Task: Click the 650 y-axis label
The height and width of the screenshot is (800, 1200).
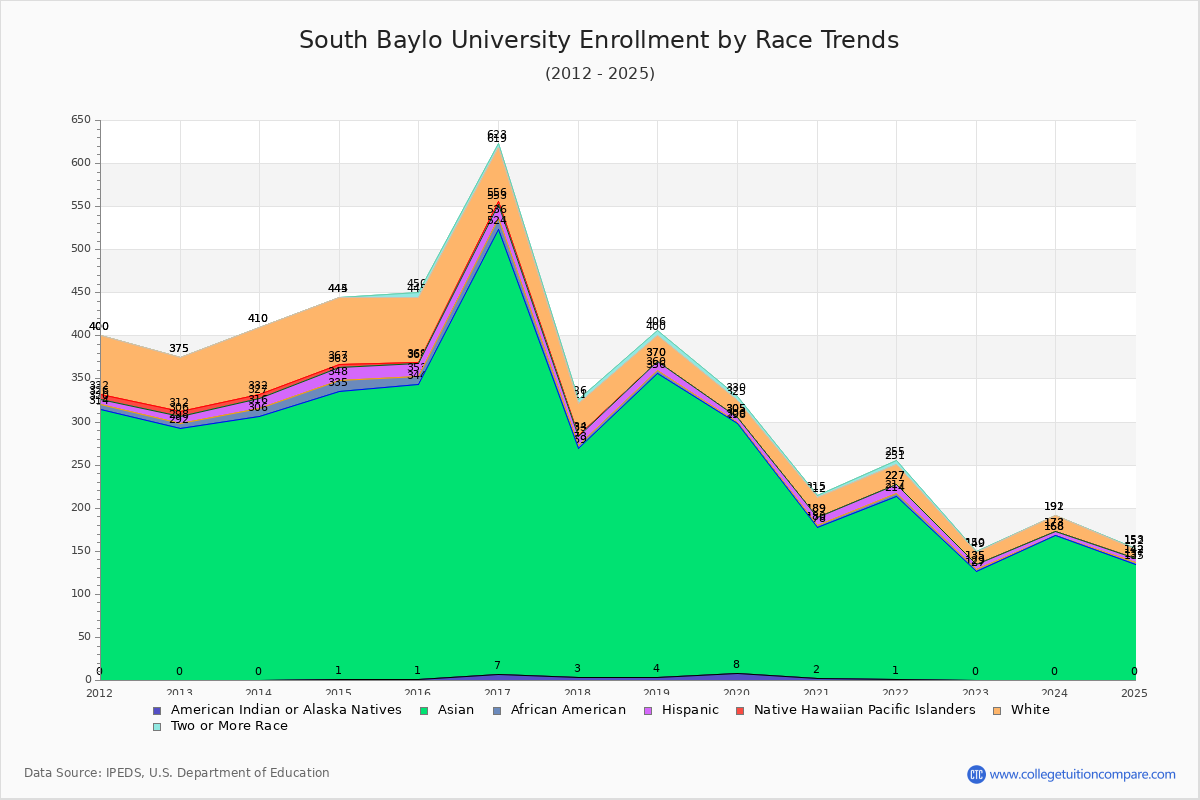Action: pos(81,120)
